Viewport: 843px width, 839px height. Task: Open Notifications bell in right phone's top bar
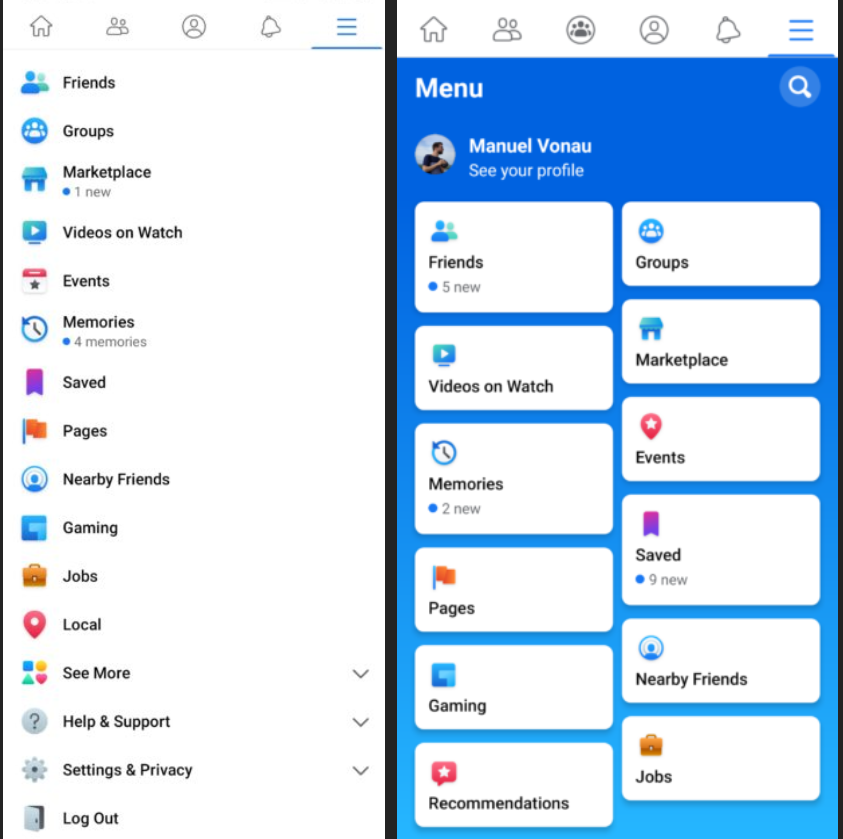coord(727,30)
